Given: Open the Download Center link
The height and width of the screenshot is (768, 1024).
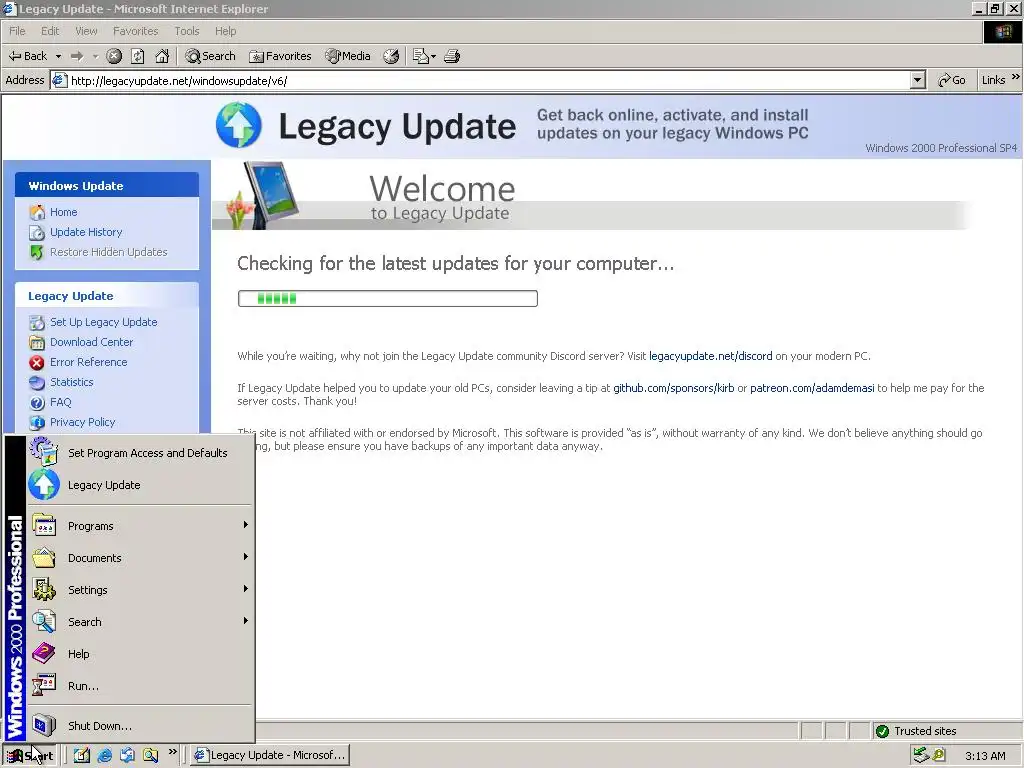Looking at the screenshot, I should (x=91, y=342).
